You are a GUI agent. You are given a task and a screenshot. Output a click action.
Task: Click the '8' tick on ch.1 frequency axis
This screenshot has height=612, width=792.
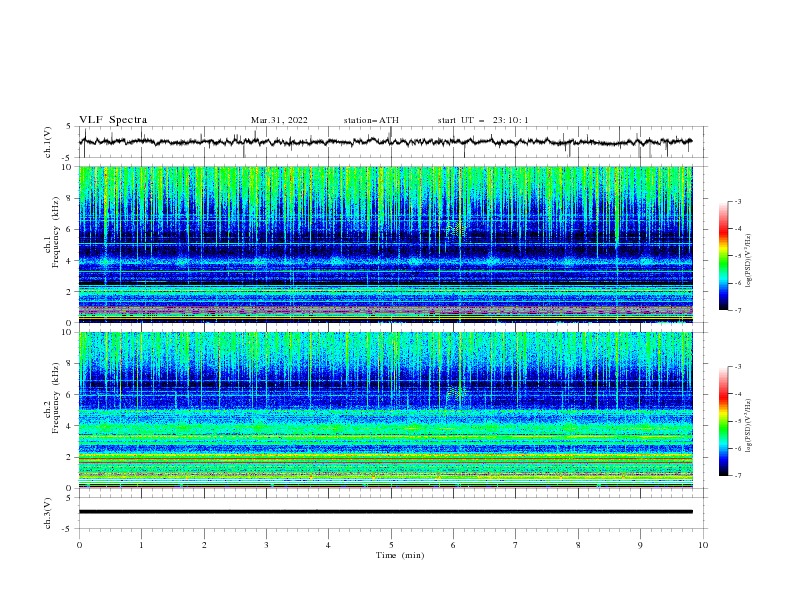(69, 198)
